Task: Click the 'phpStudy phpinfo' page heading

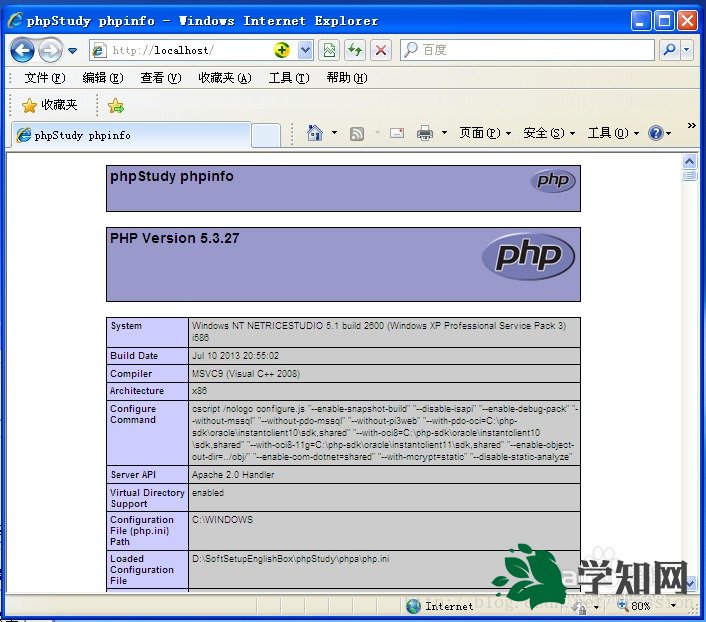Action: (x=172, y=176)
